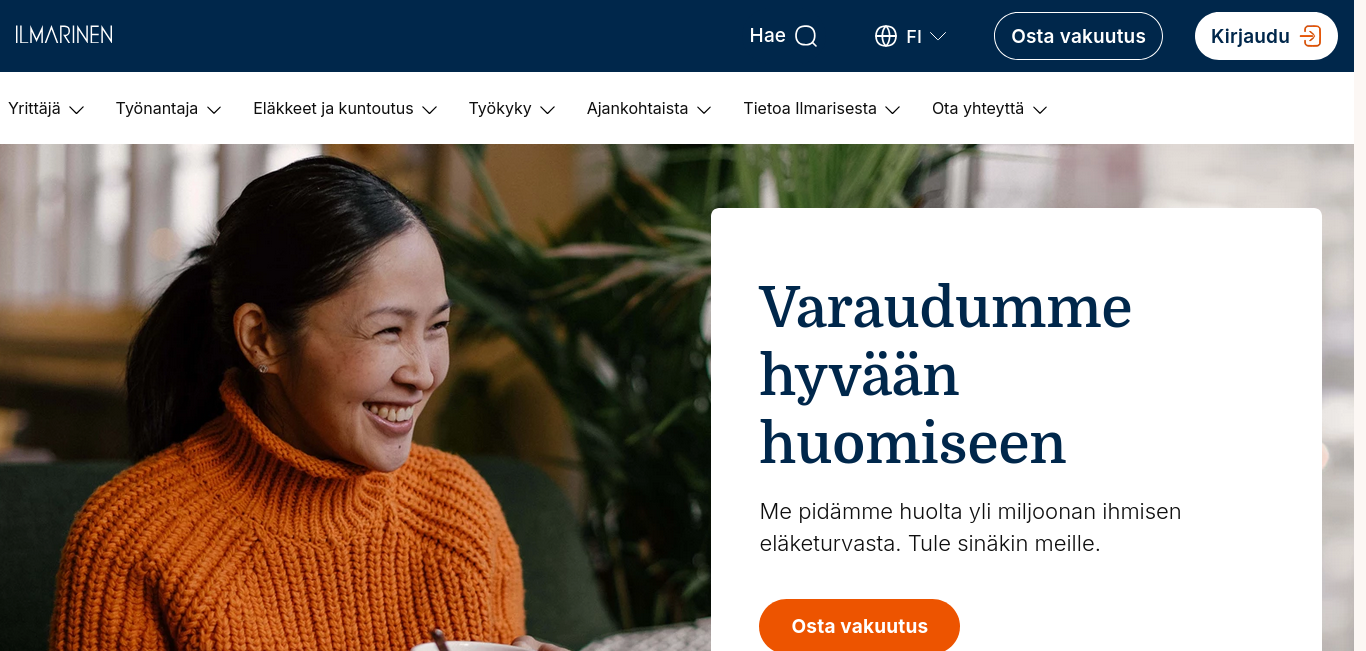Click the login arrow icon on Kirjaudu
Image resolution: width=1366 pixels, height=651 pixels.
click(x=1310, y=36)
